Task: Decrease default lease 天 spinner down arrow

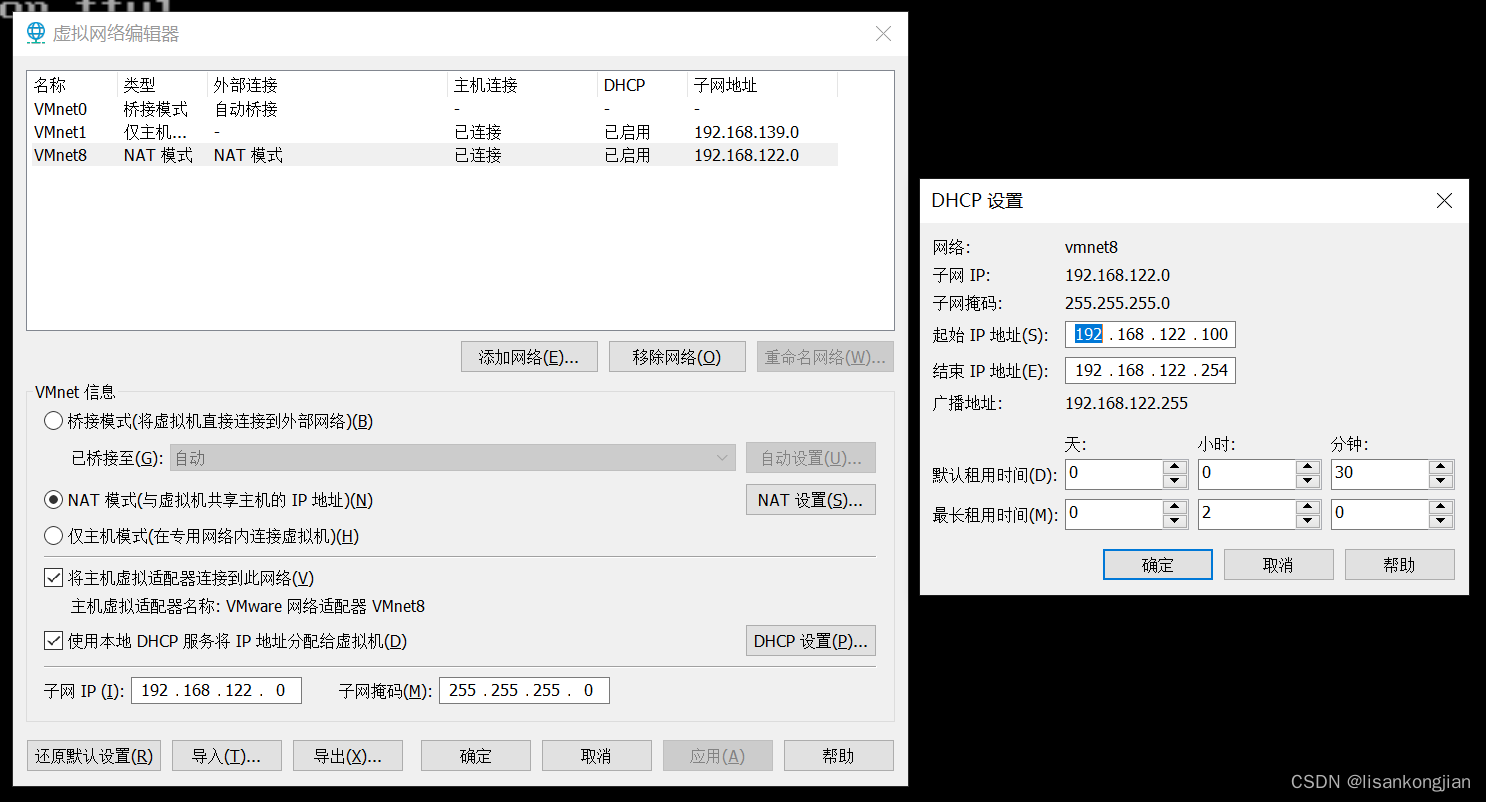Action: tap(1175, 481)
